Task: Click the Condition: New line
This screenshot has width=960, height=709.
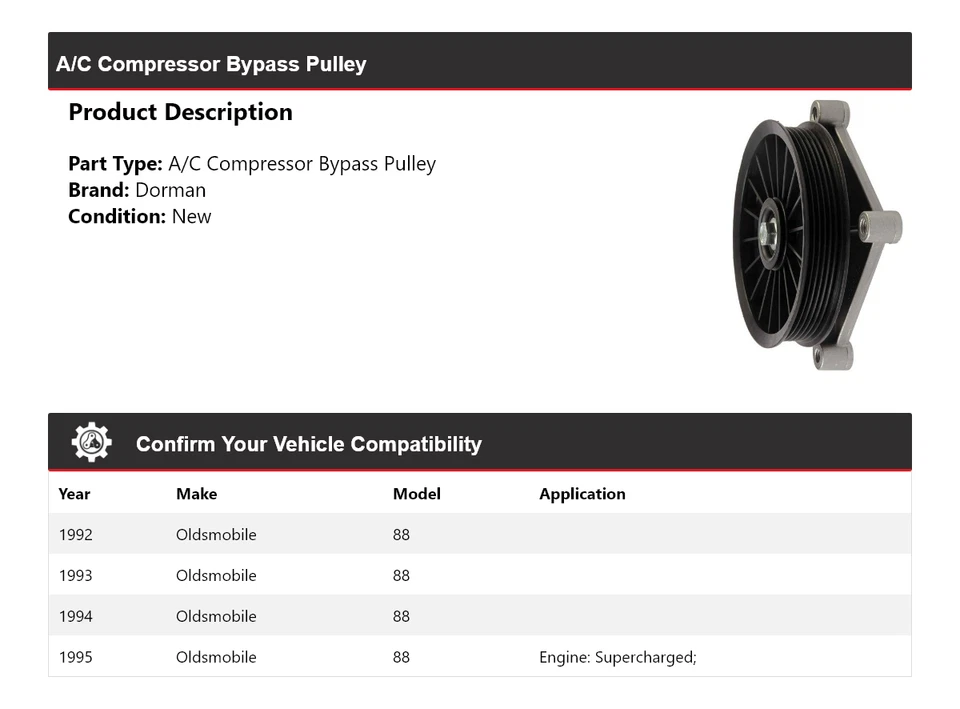Action: (x=140, y=216)
